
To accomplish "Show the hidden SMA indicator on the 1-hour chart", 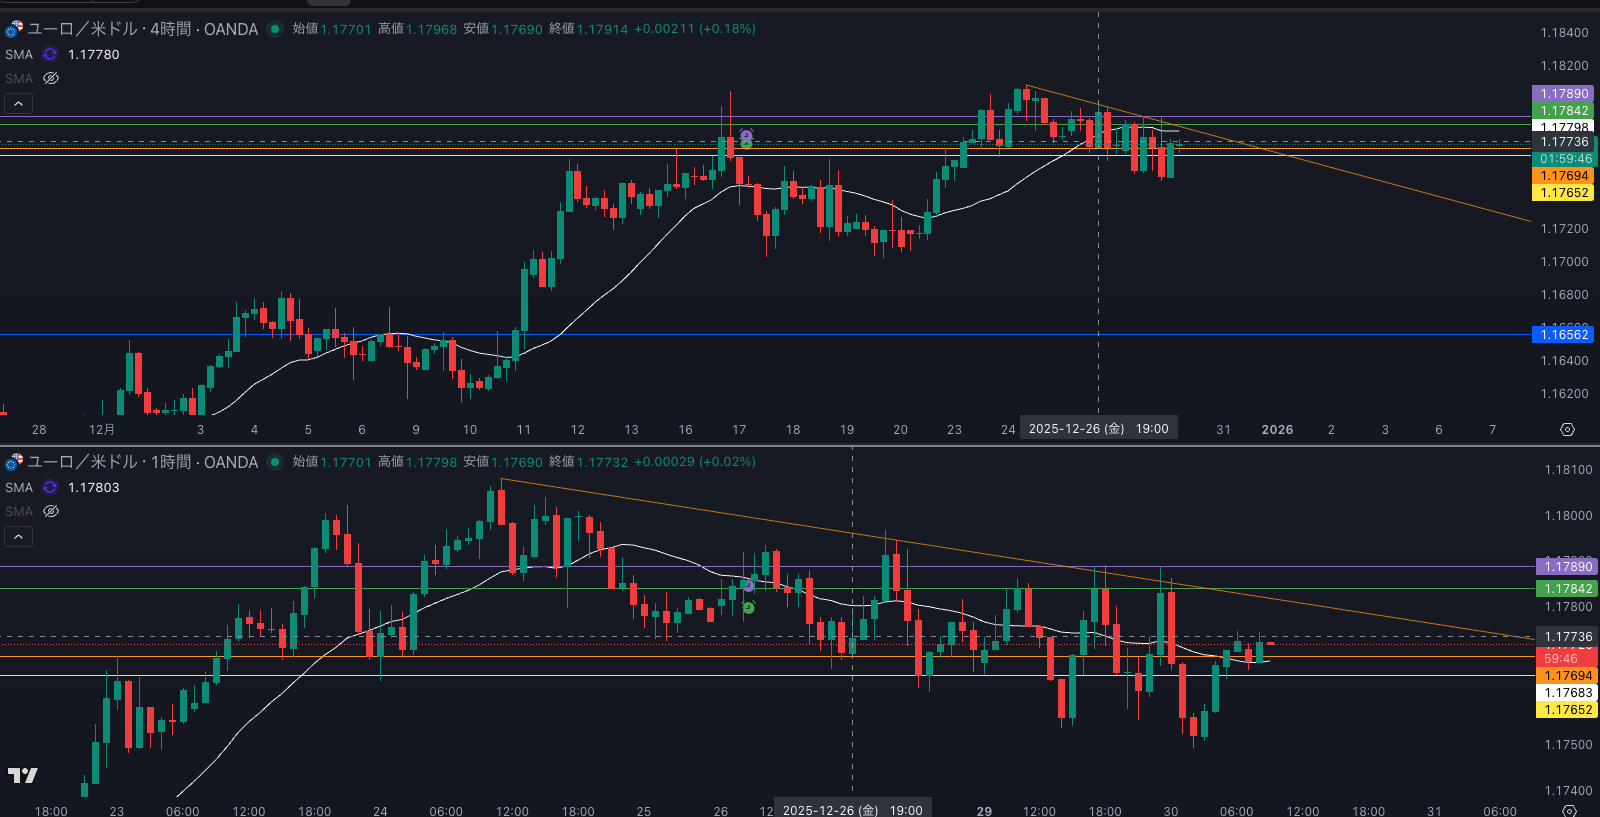I will [51, 511].
